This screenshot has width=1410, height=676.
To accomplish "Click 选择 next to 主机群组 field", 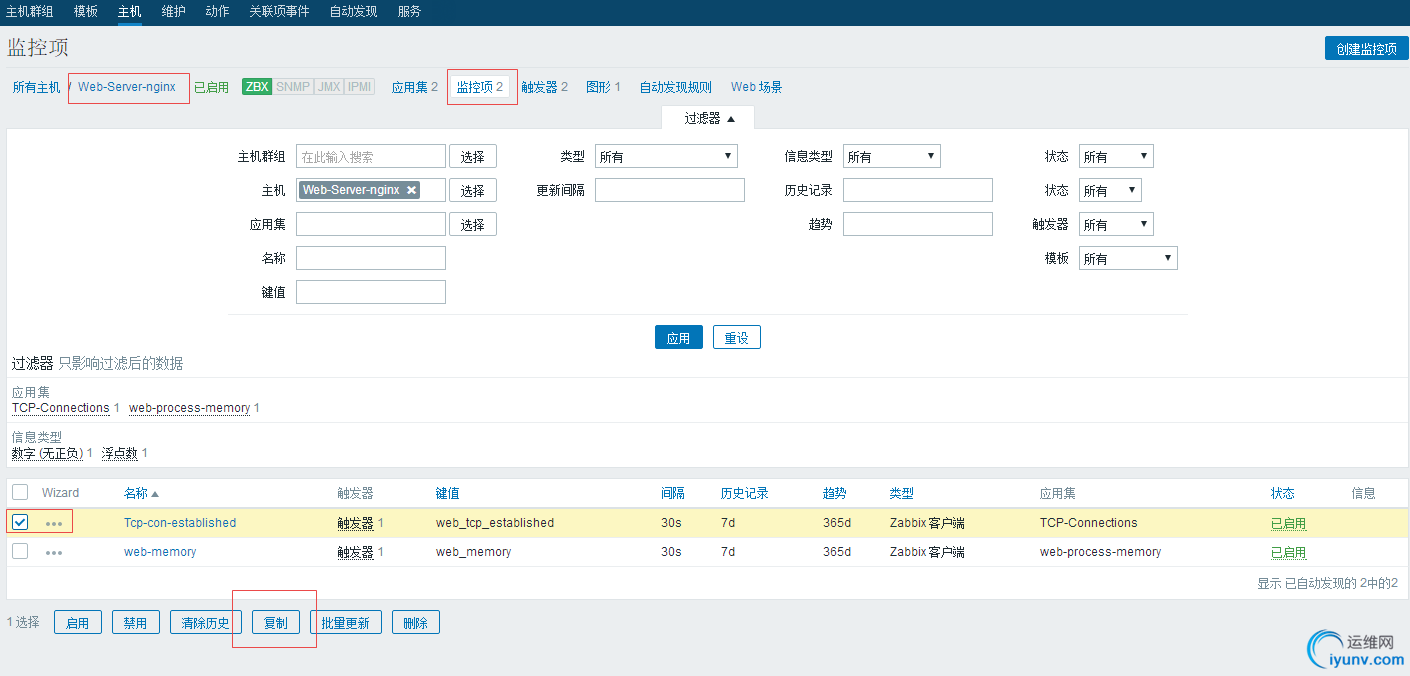I will 473,156.
